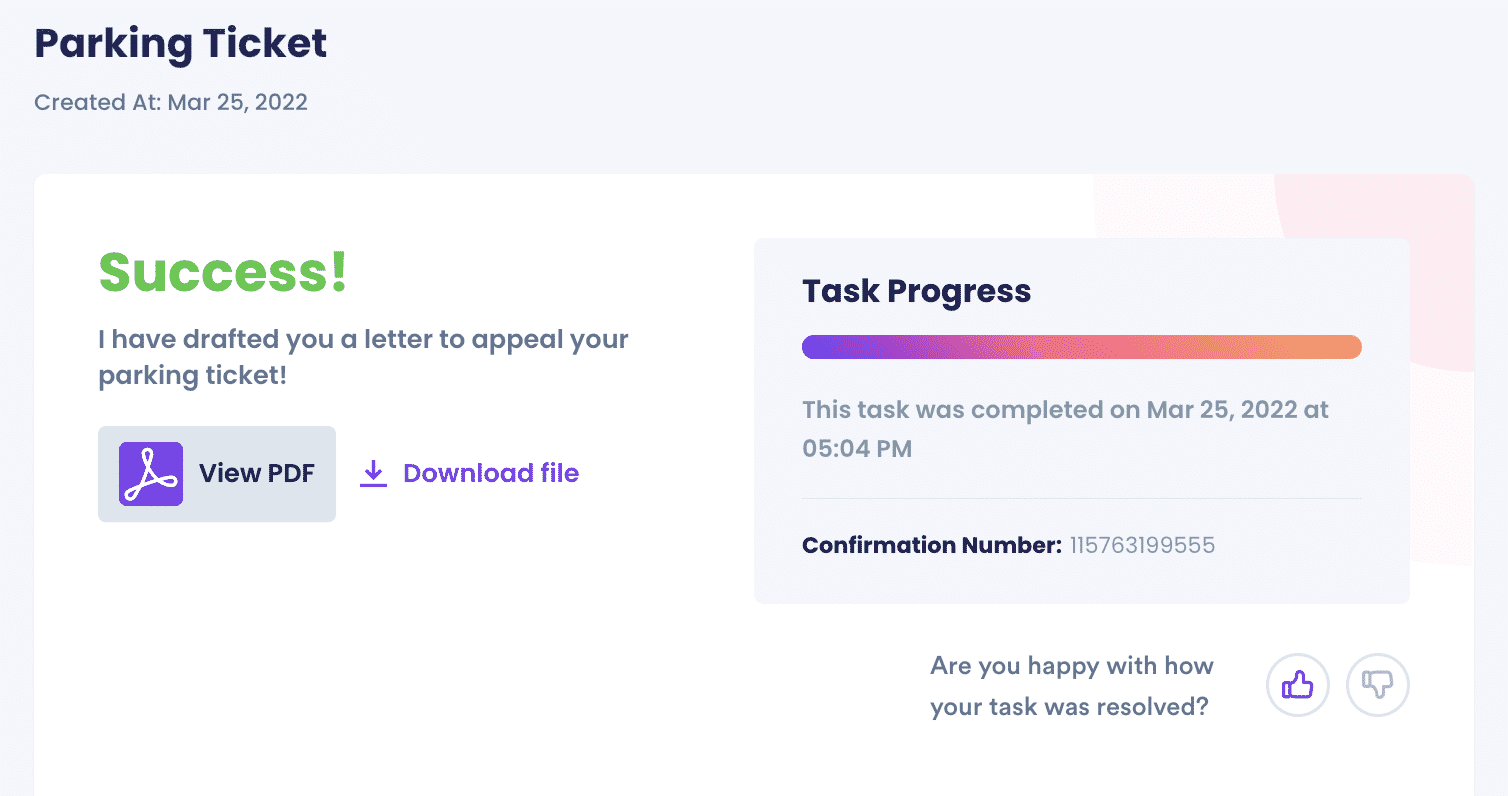Viewport: 1508px width, 796px height.
Task: Click the Created At date text
Action: (171, 102)
